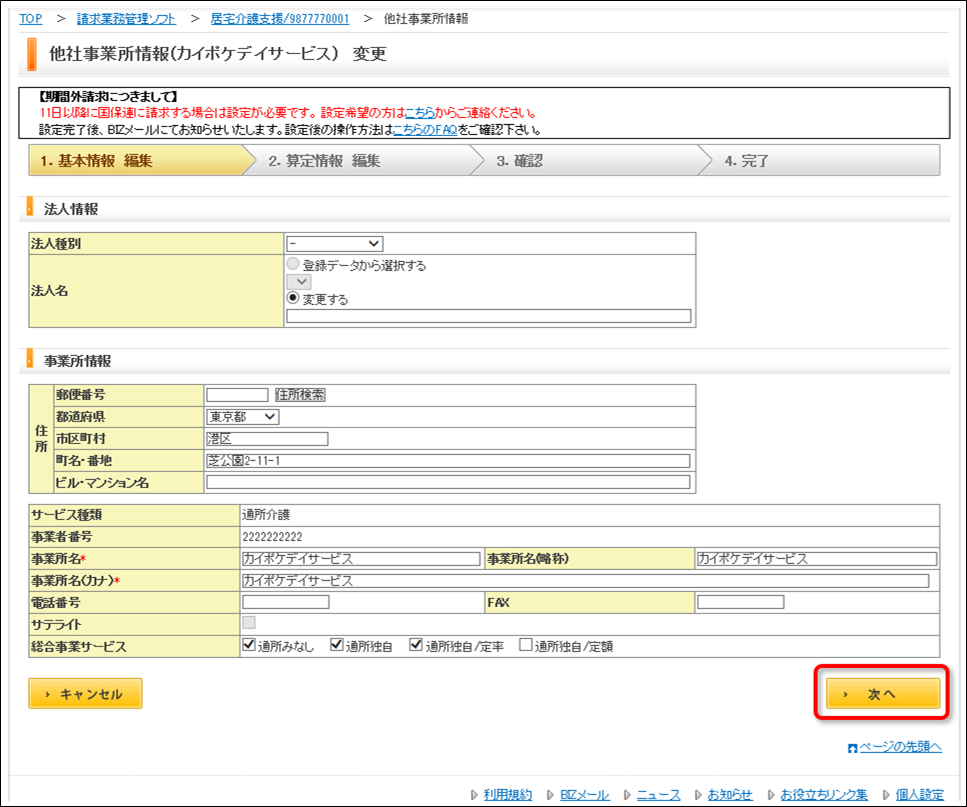Click the 通所介護 service type text
967x807 pixels.
point(266,515)
